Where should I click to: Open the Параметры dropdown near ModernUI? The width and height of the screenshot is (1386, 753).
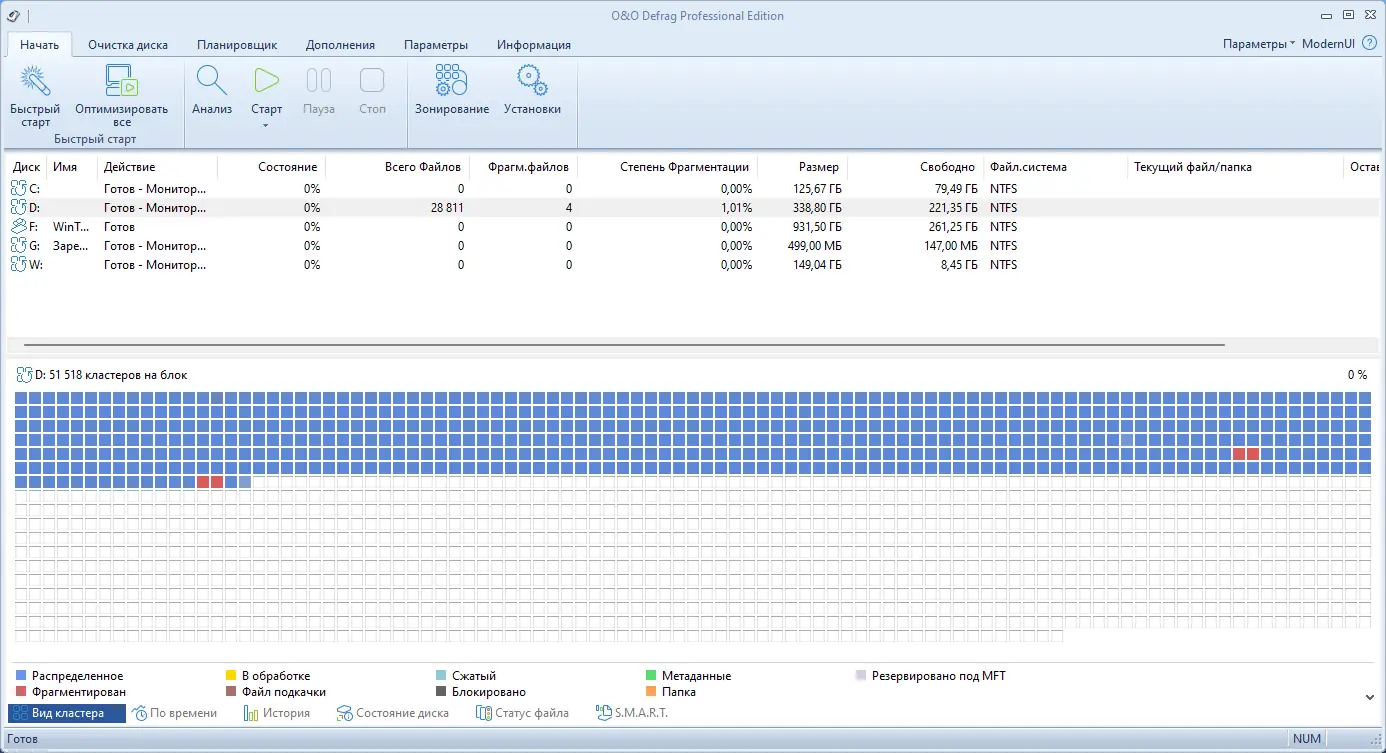[x=1255, y=44]
